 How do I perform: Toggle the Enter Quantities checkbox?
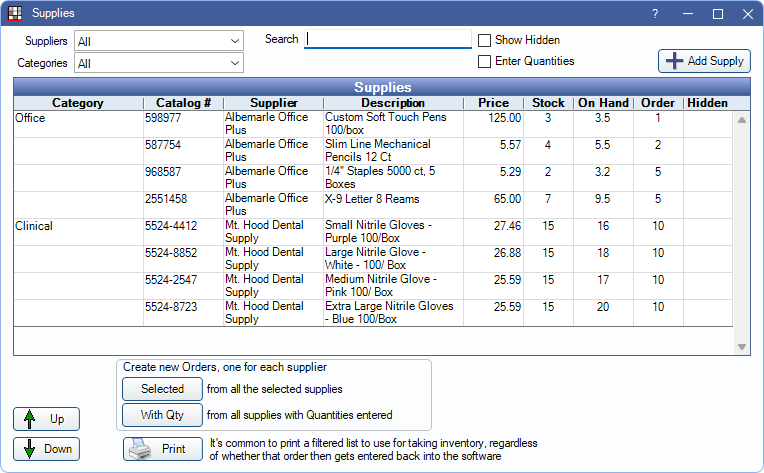485,61
